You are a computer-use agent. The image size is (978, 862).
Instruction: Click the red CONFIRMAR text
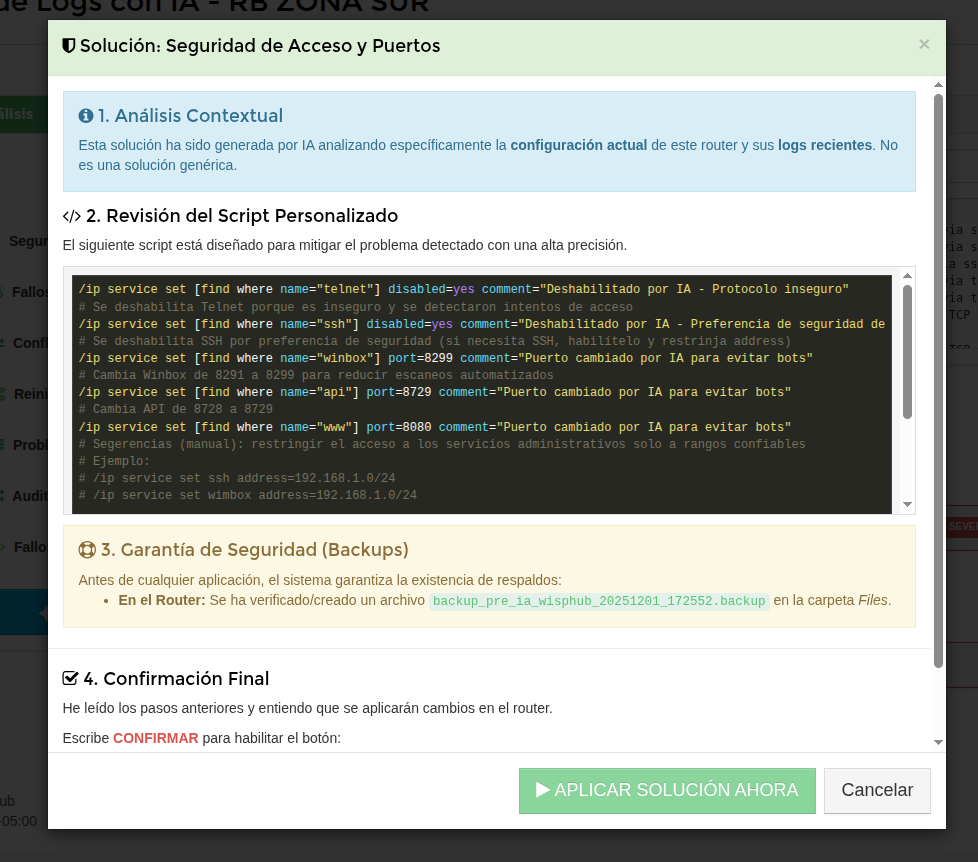tap(155, 739)
